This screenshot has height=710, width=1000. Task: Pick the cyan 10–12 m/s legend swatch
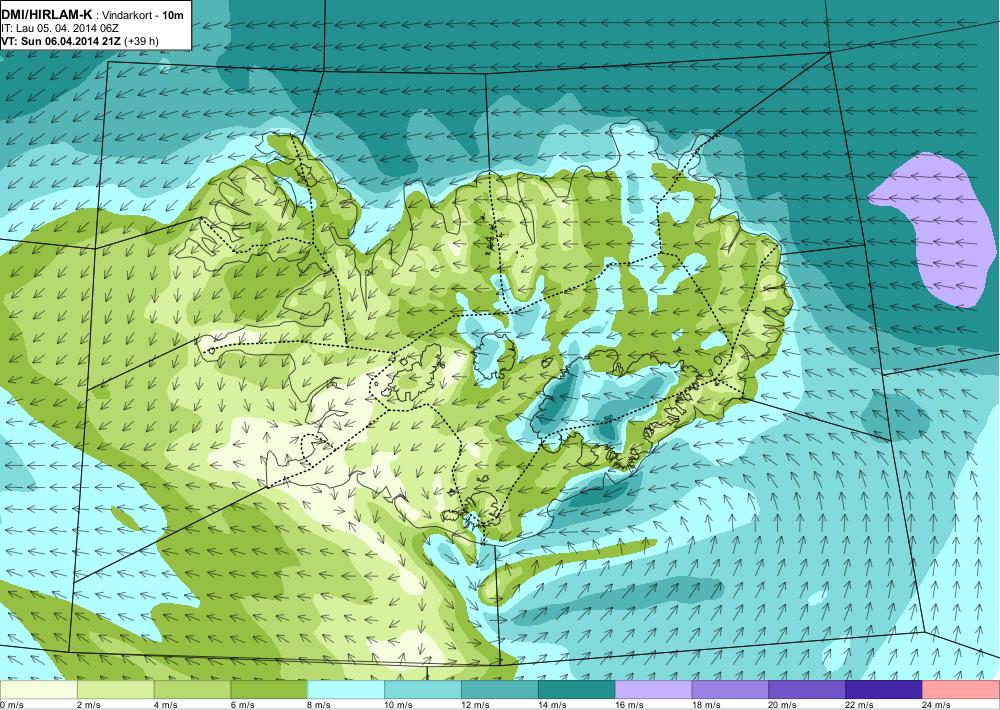423,690
